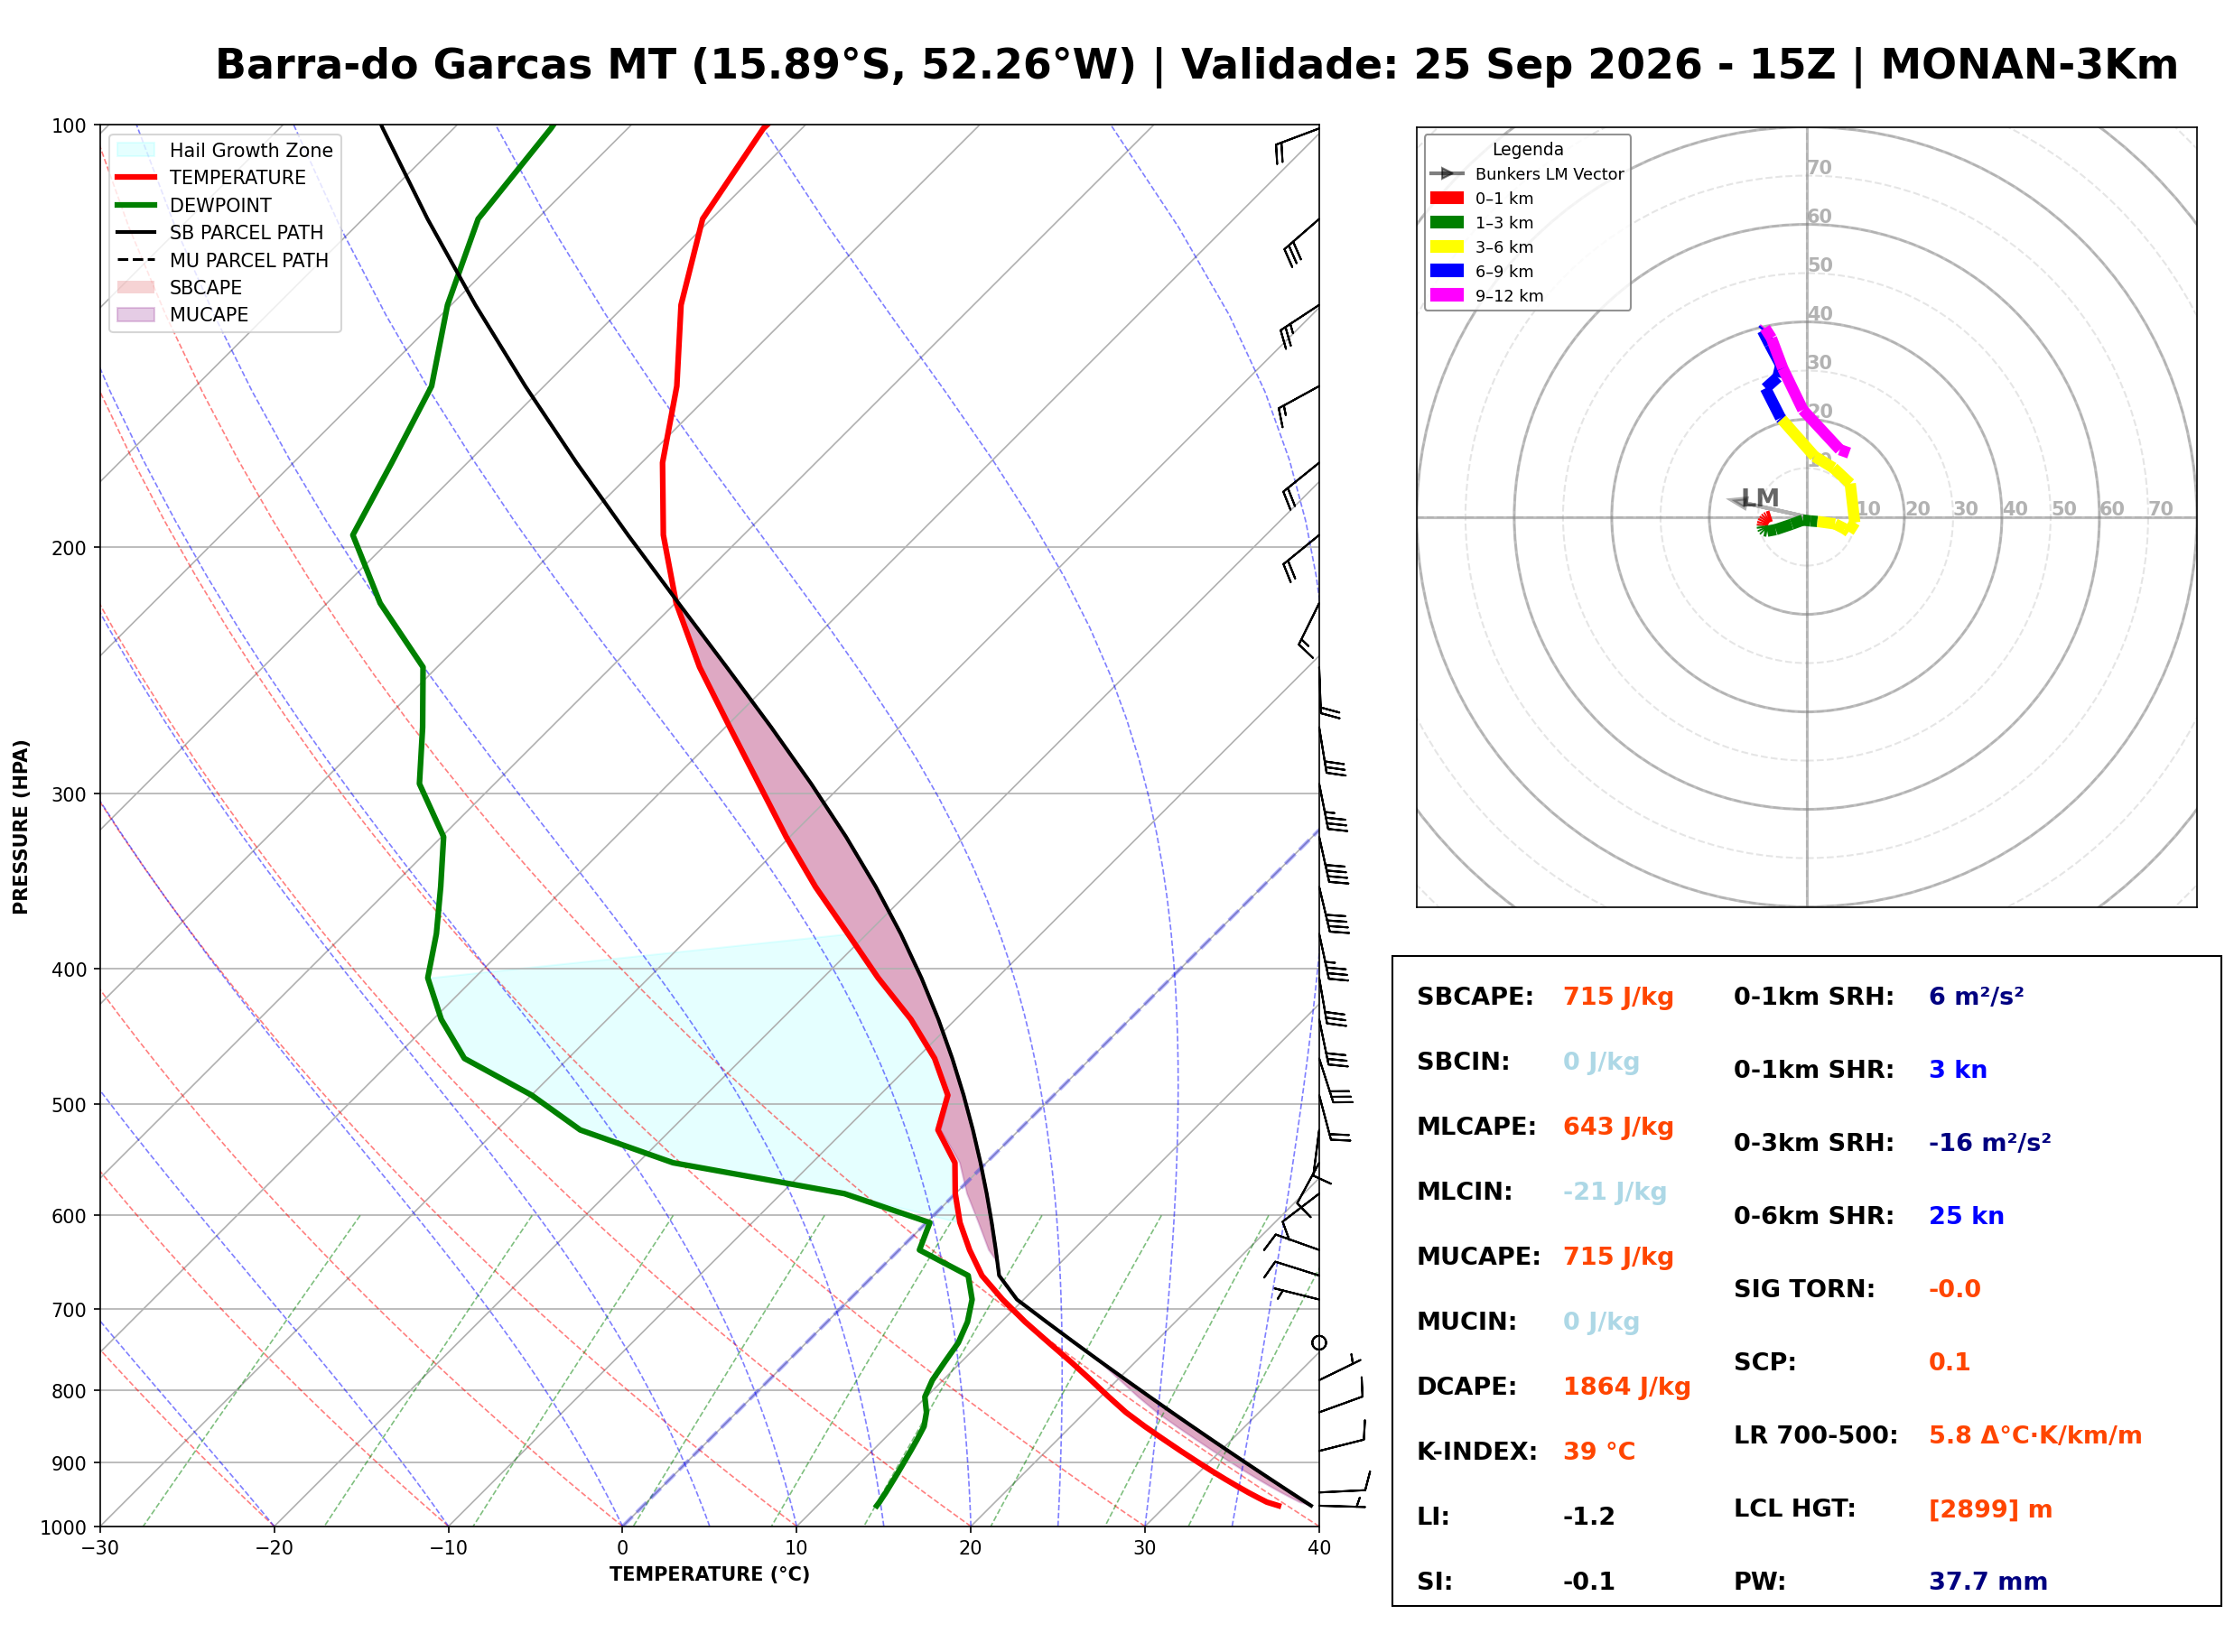Viewport: 2234px width, 1652px height.
Task: Click the TEMPERATURE (°C) axis title
Action: tap(710, 1574)
